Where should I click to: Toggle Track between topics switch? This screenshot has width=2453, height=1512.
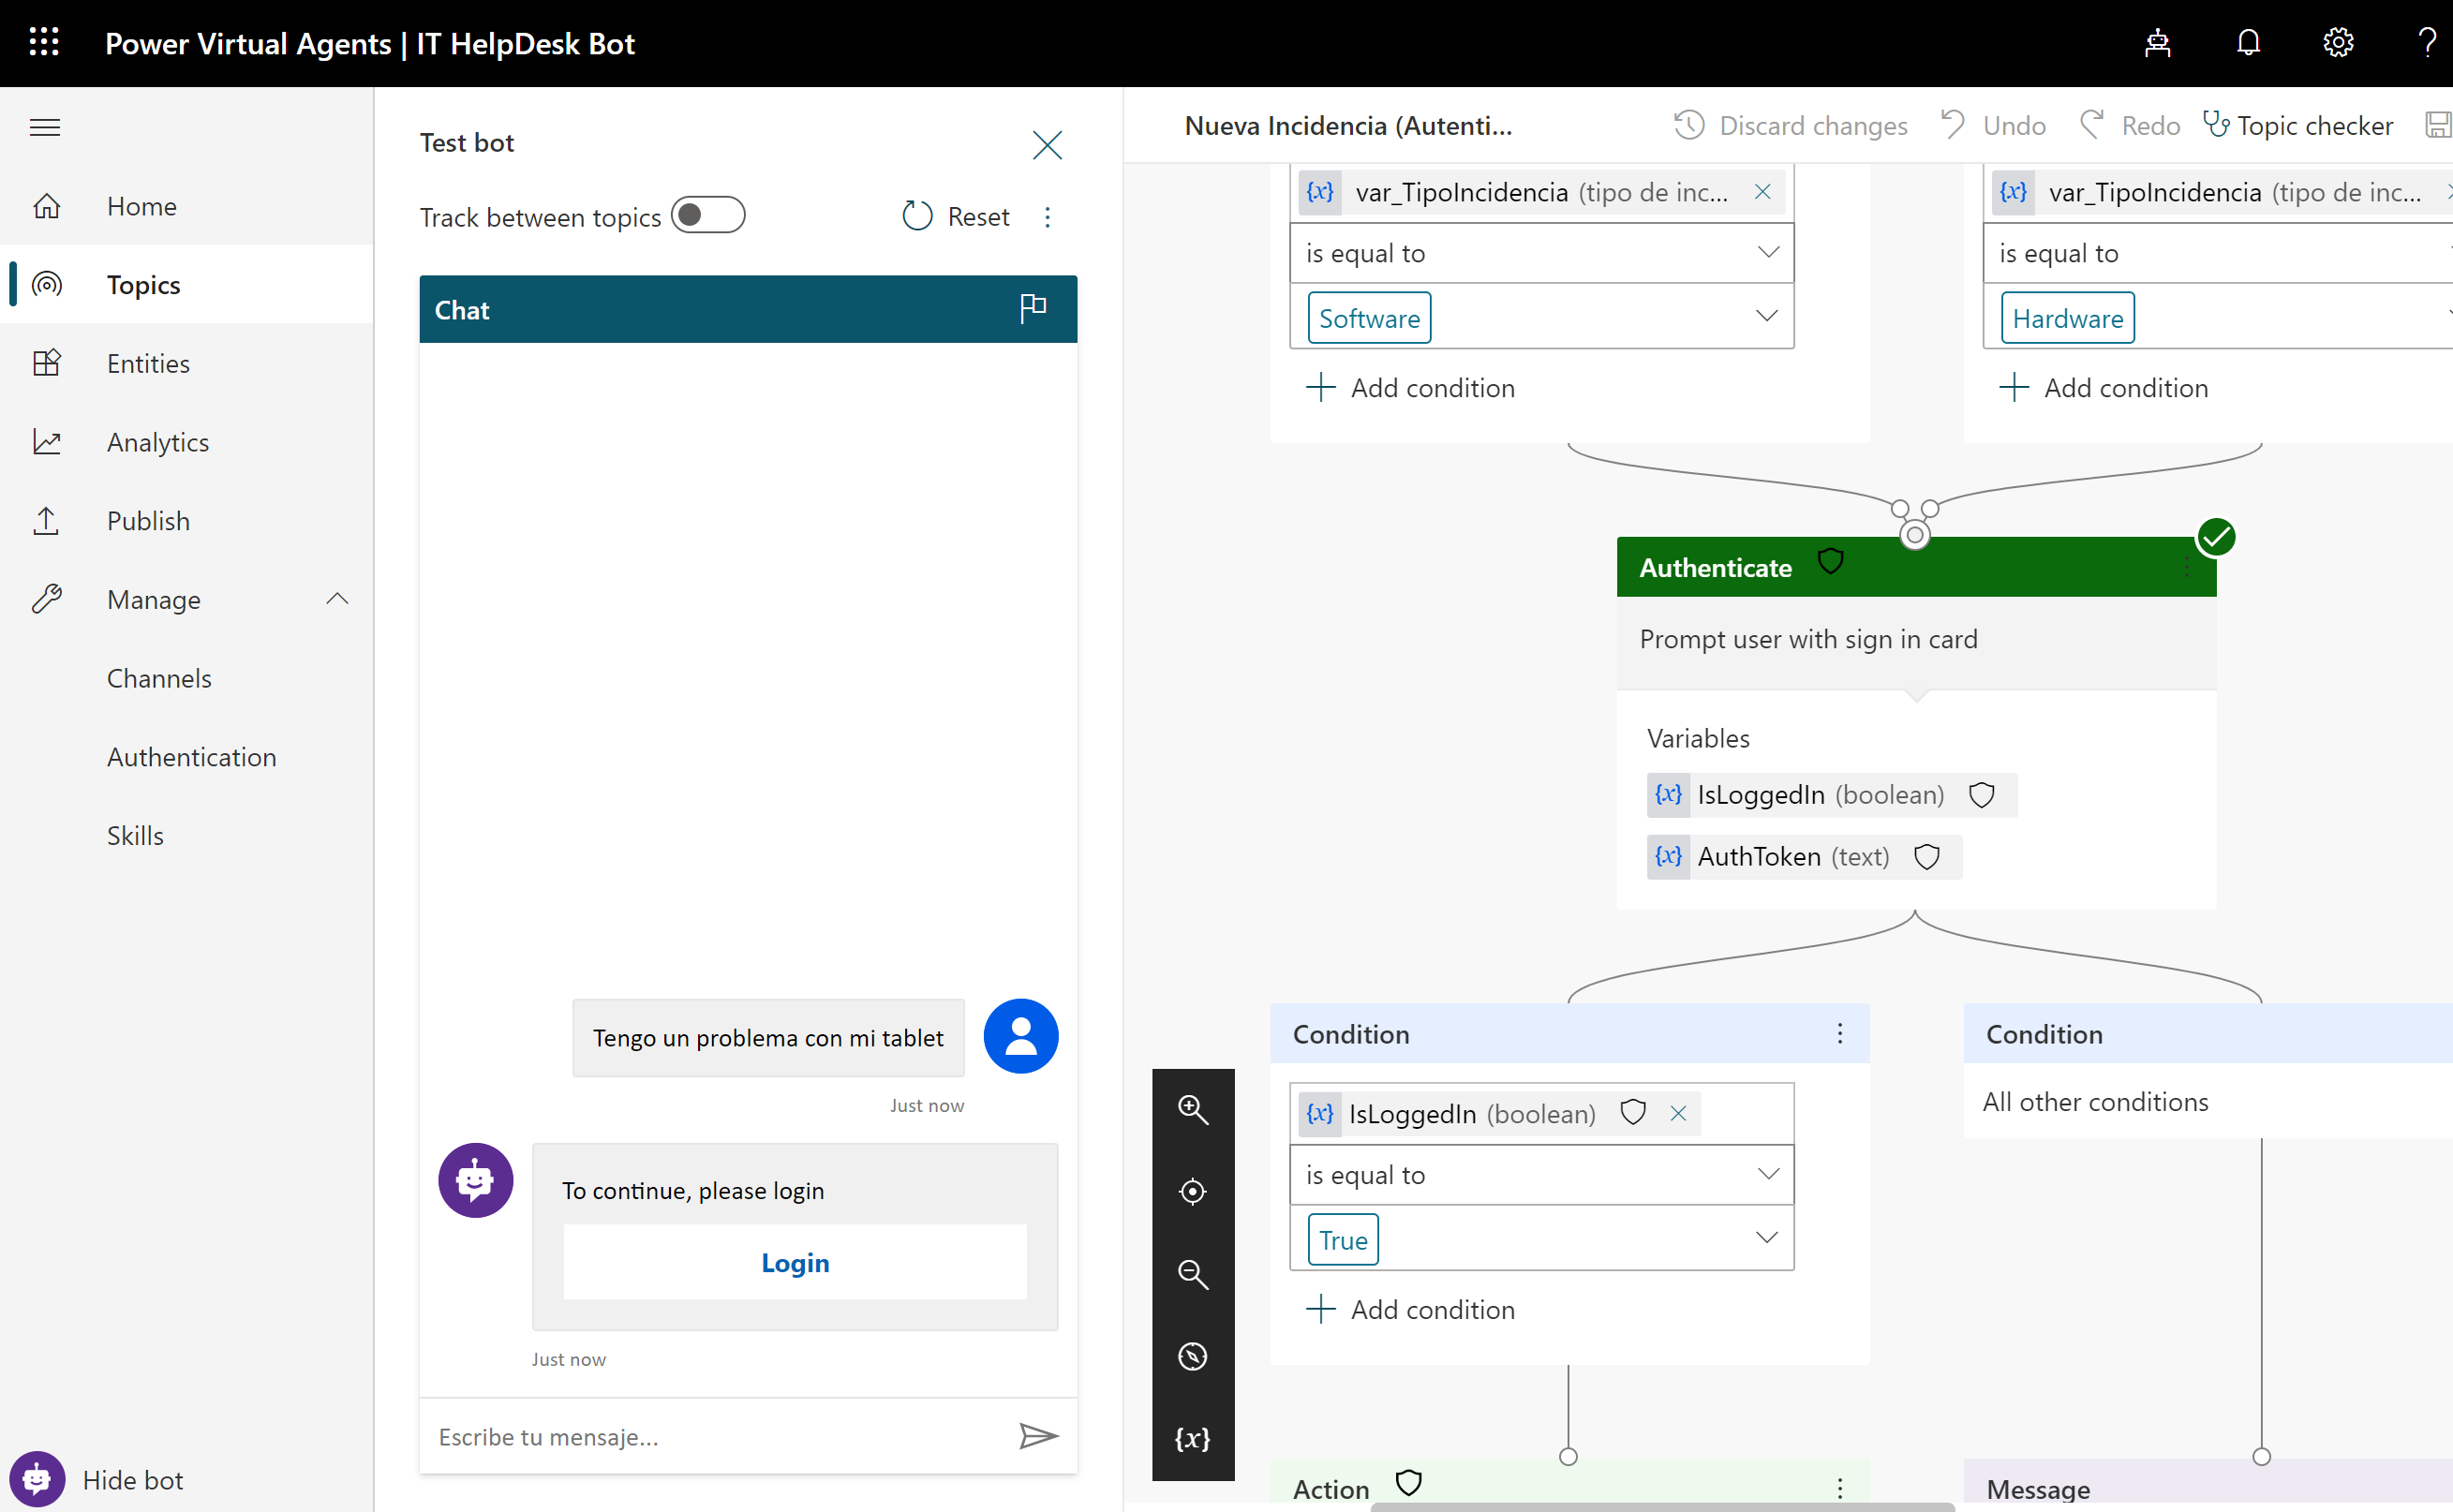click(x=708, y=215)
